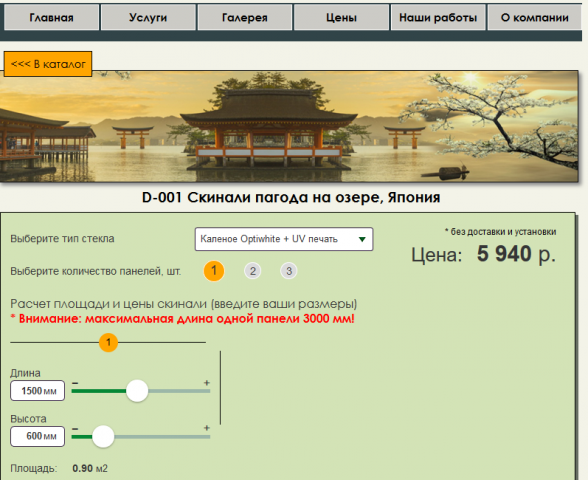Open the glass type dropdown

click(x=284, y=239)
